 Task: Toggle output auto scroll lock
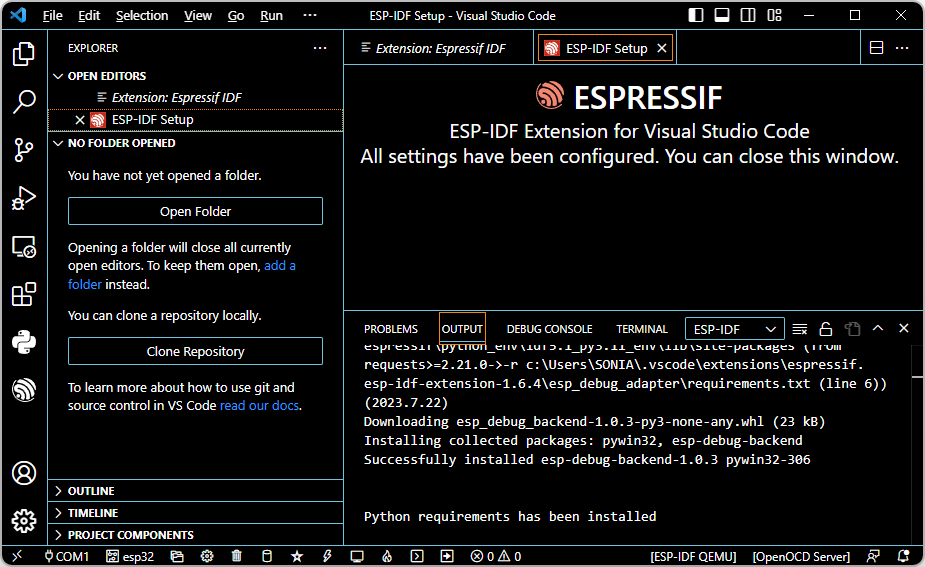click(826, 329)
